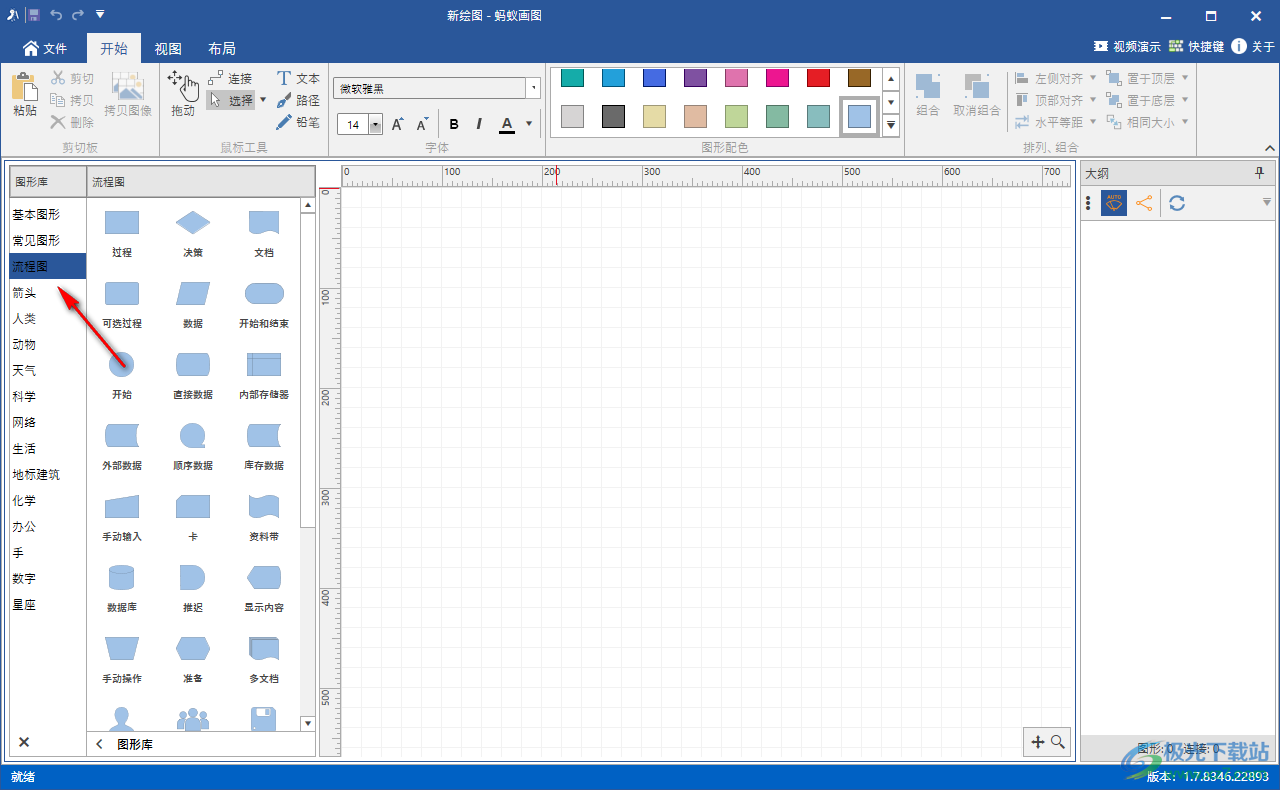The height and width of the screenshot is (790, 1280).
Task: Select the Science (科学) category
Action: tap(48, 396)
